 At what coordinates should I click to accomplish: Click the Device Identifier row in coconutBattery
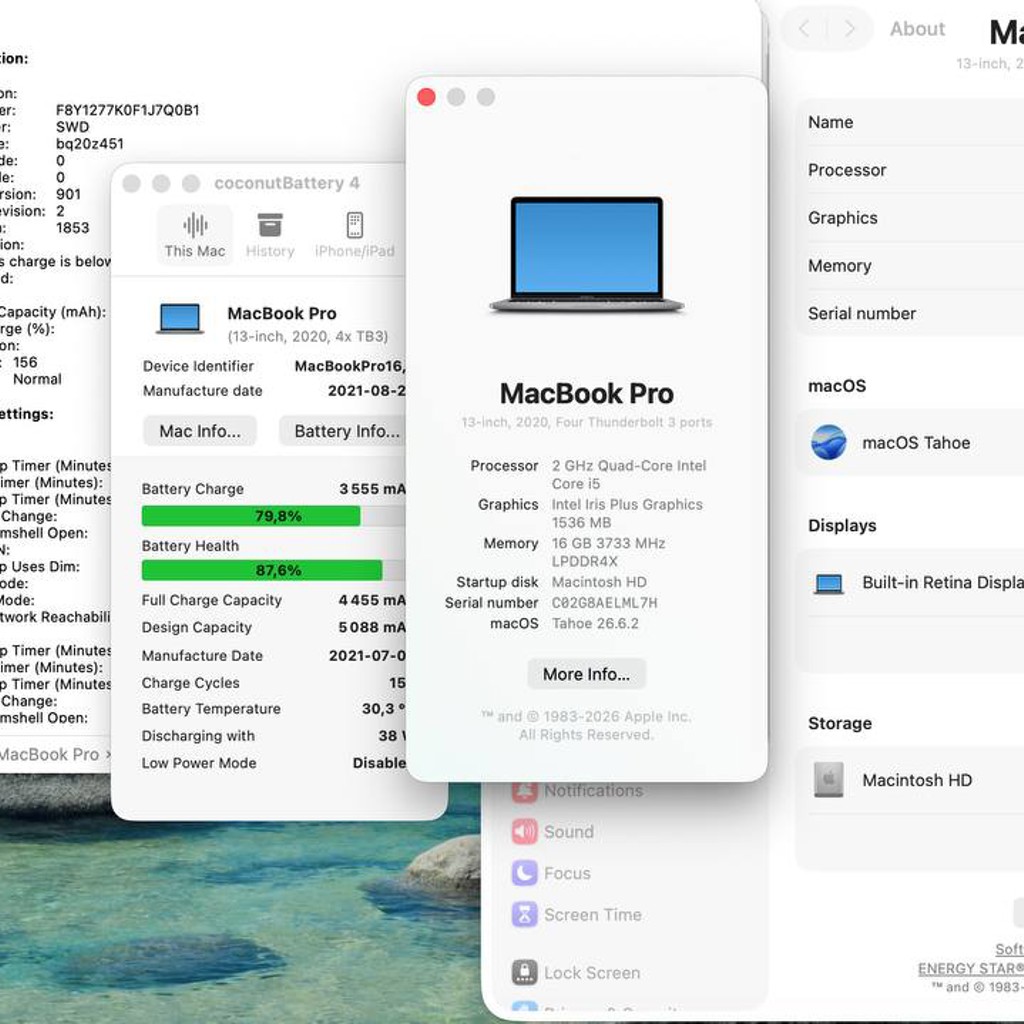pos(274,366)
